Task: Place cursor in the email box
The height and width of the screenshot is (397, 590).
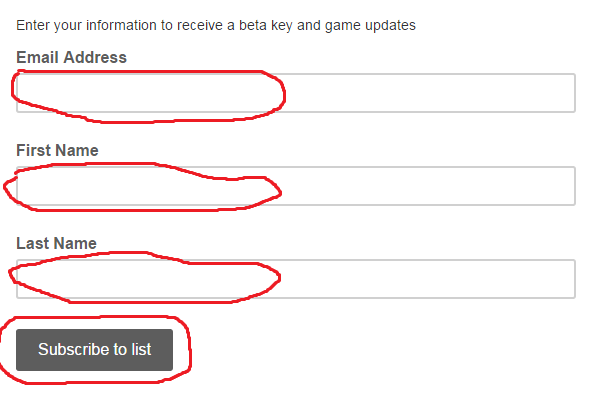Action: (x=296, y=93)
